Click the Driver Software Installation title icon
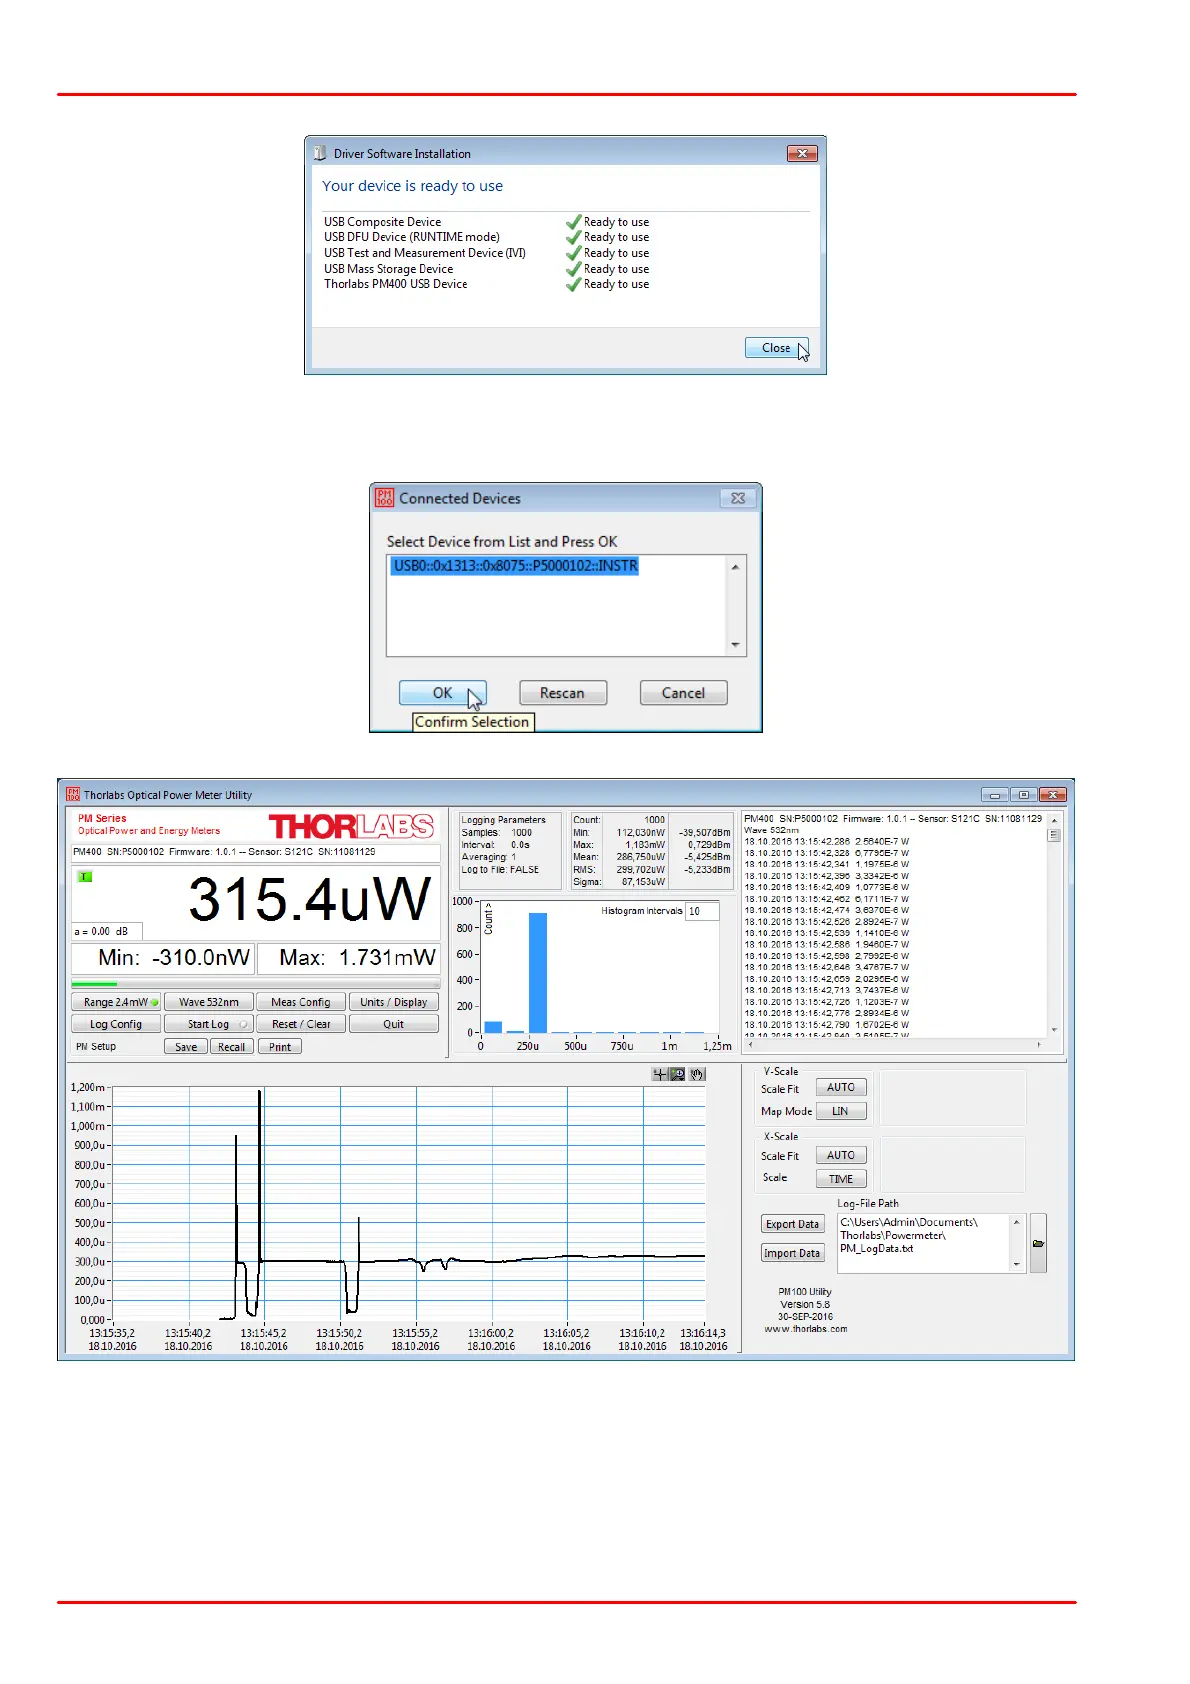 click(x=320, y=153)
